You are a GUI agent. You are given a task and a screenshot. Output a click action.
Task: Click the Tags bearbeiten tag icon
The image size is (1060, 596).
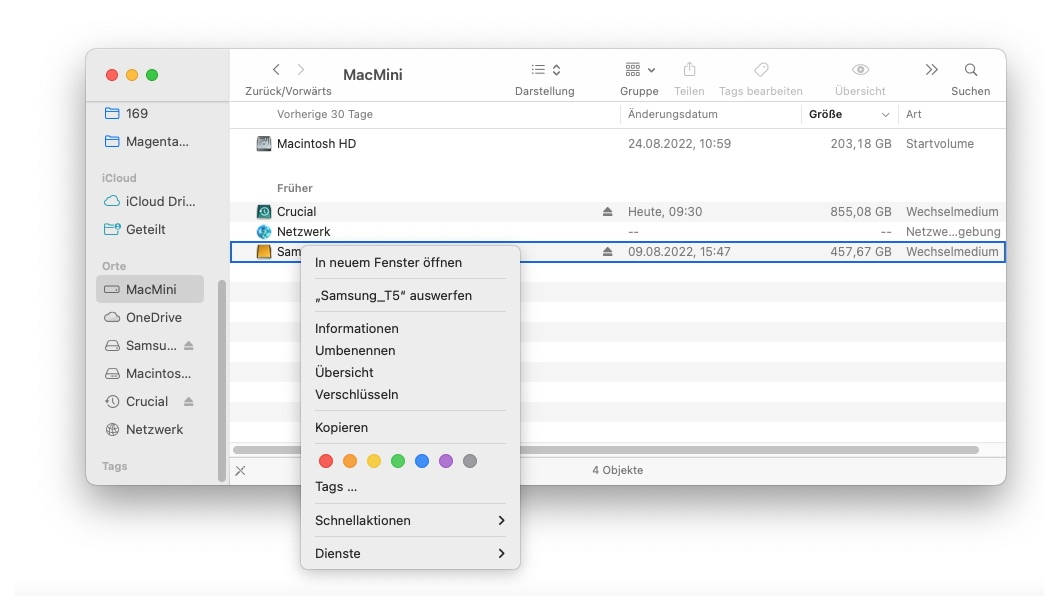(761, 70)
